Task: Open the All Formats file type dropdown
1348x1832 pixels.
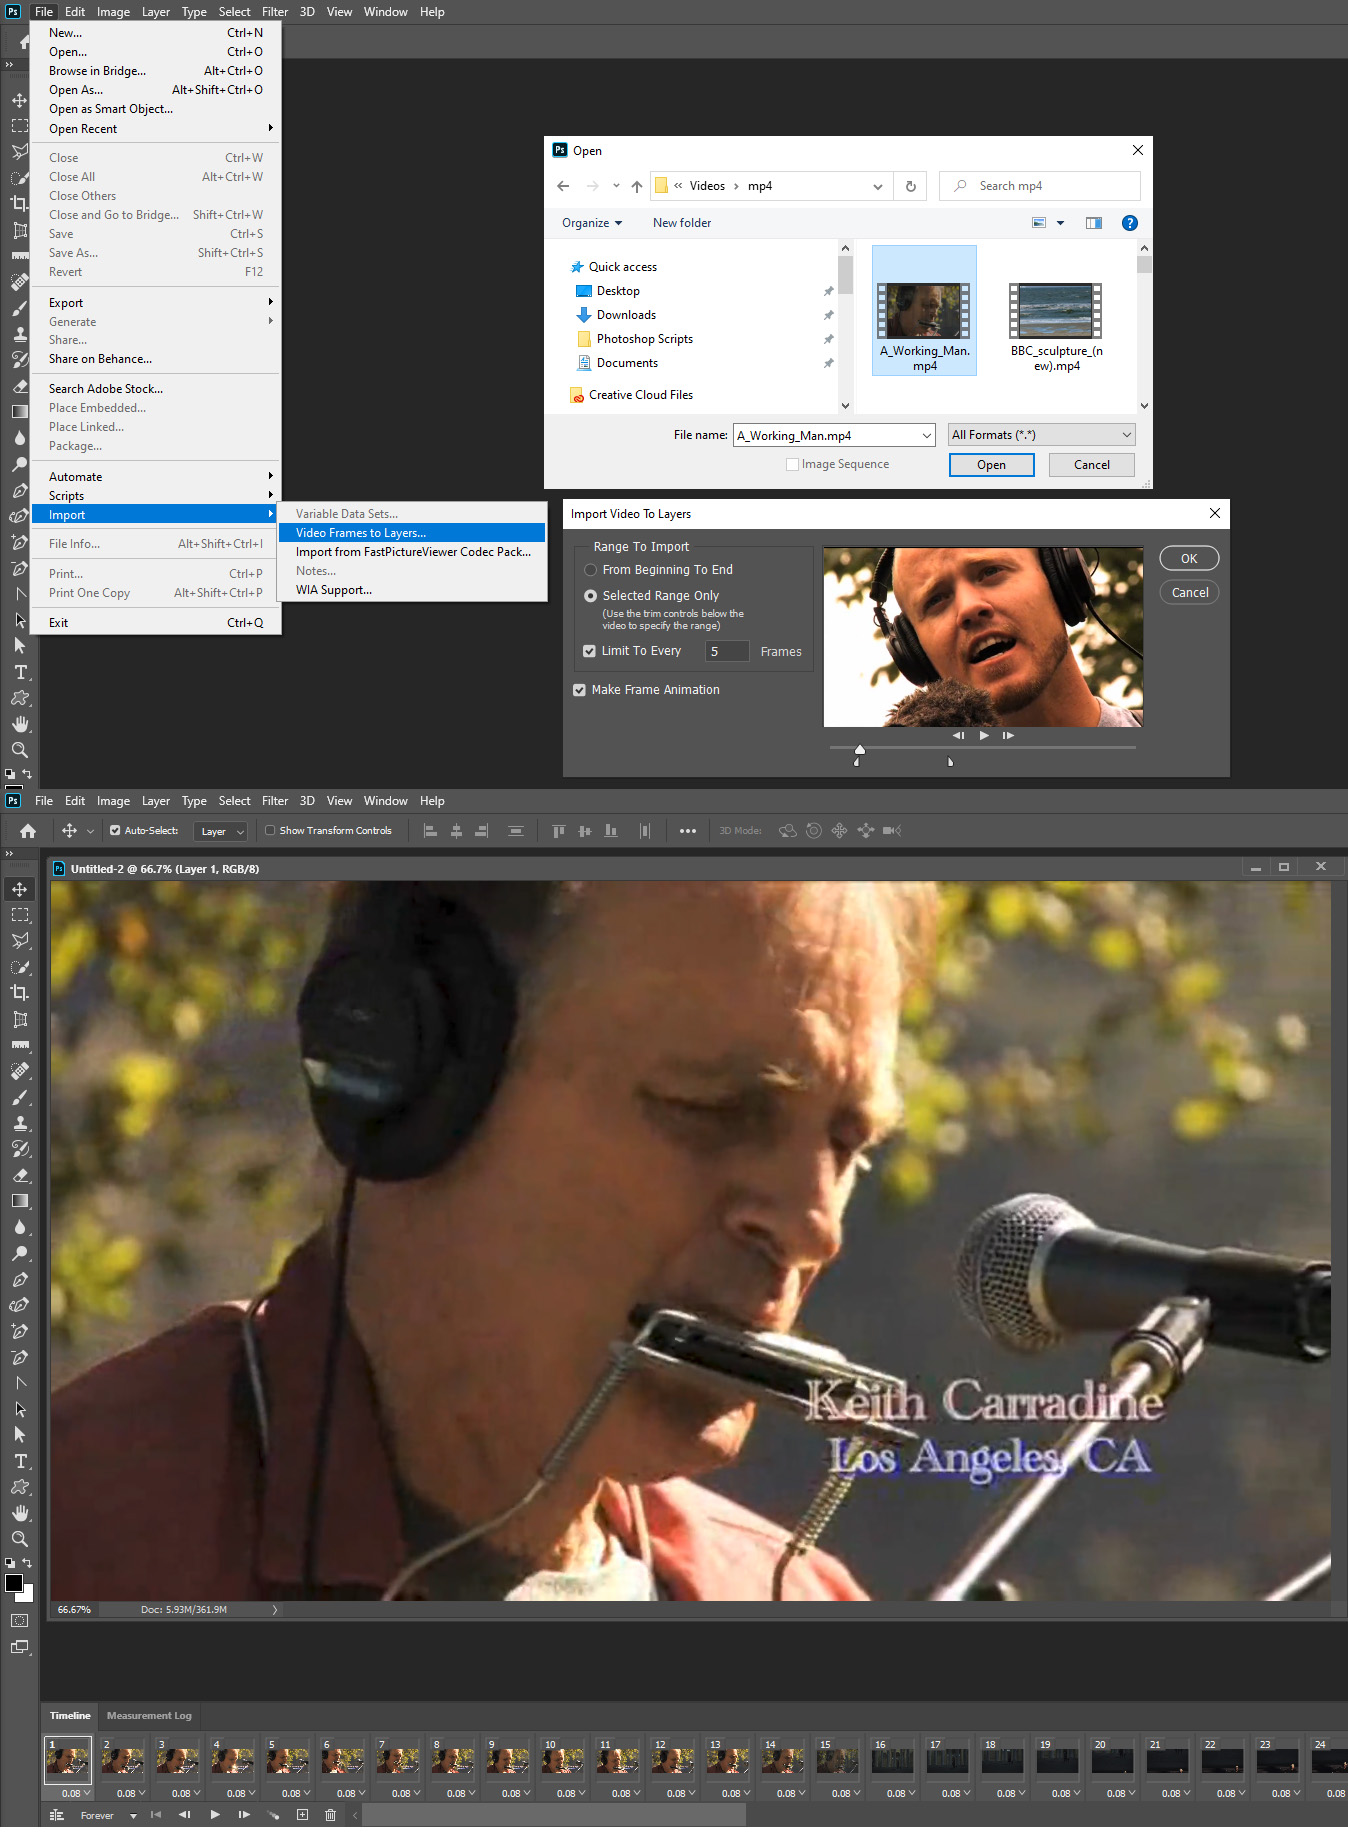Action: click(x=1041, y=435)
